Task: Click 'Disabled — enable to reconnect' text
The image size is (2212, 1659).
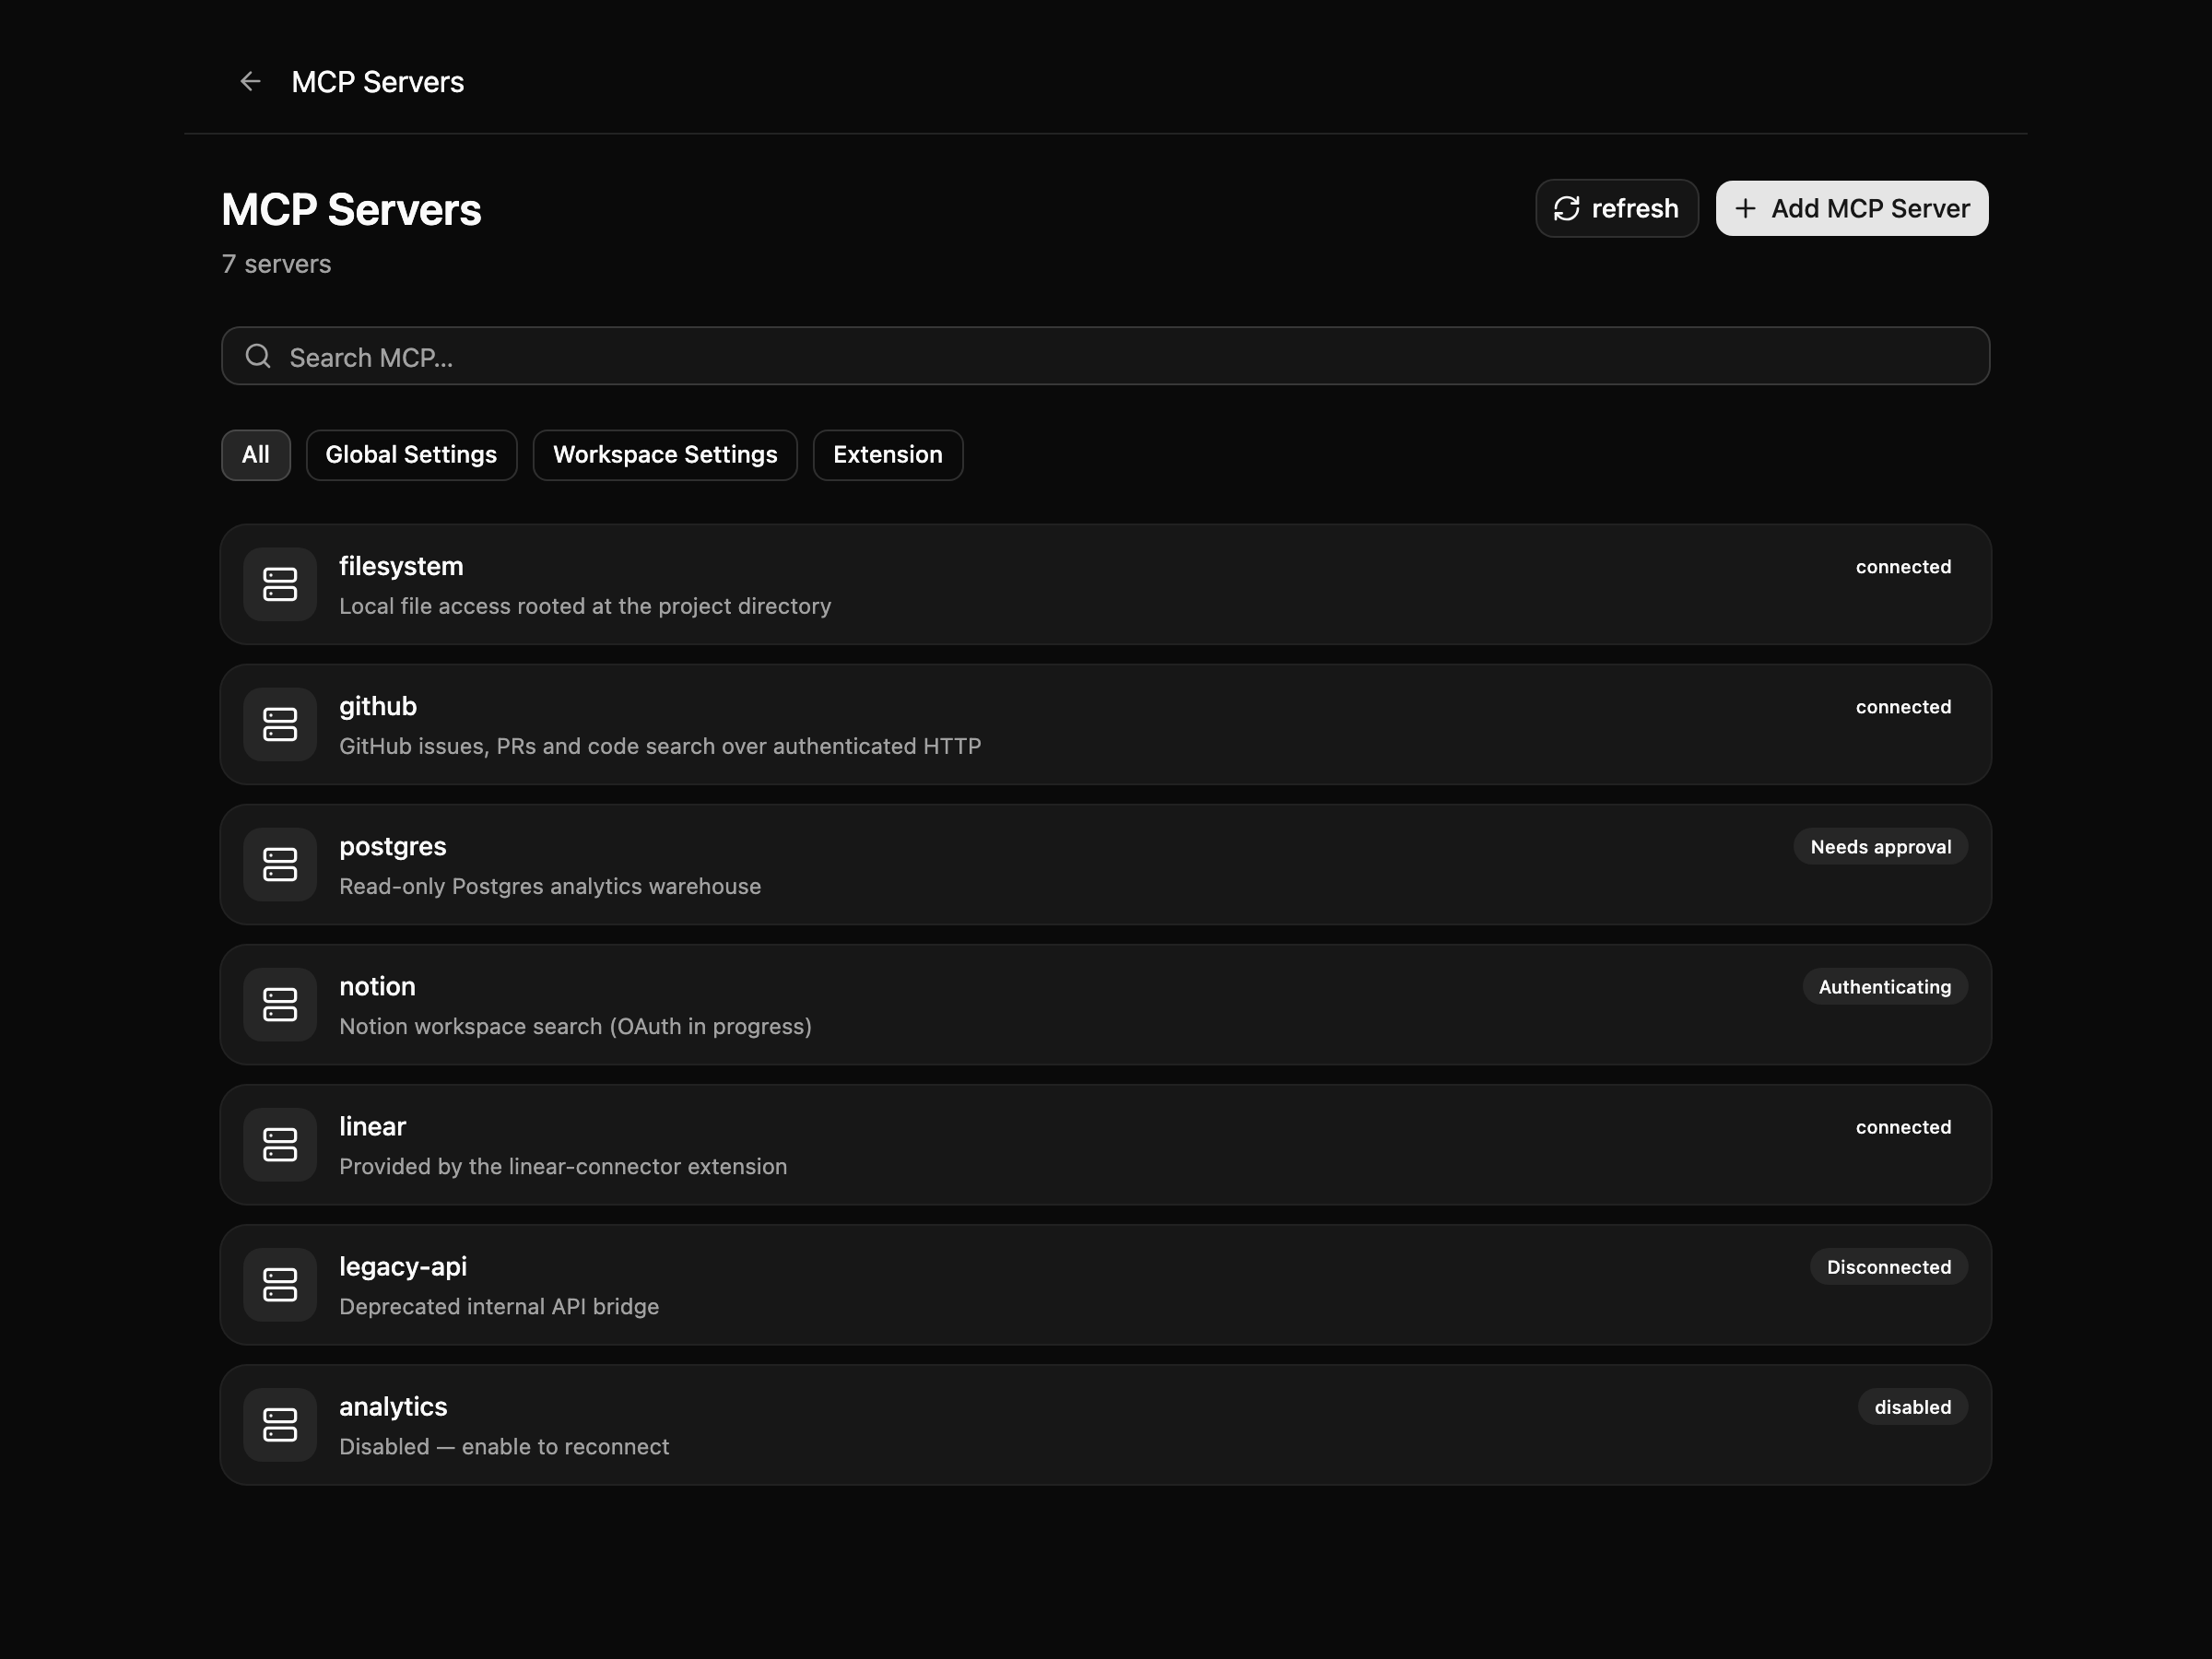Action: click(504, 1446)
